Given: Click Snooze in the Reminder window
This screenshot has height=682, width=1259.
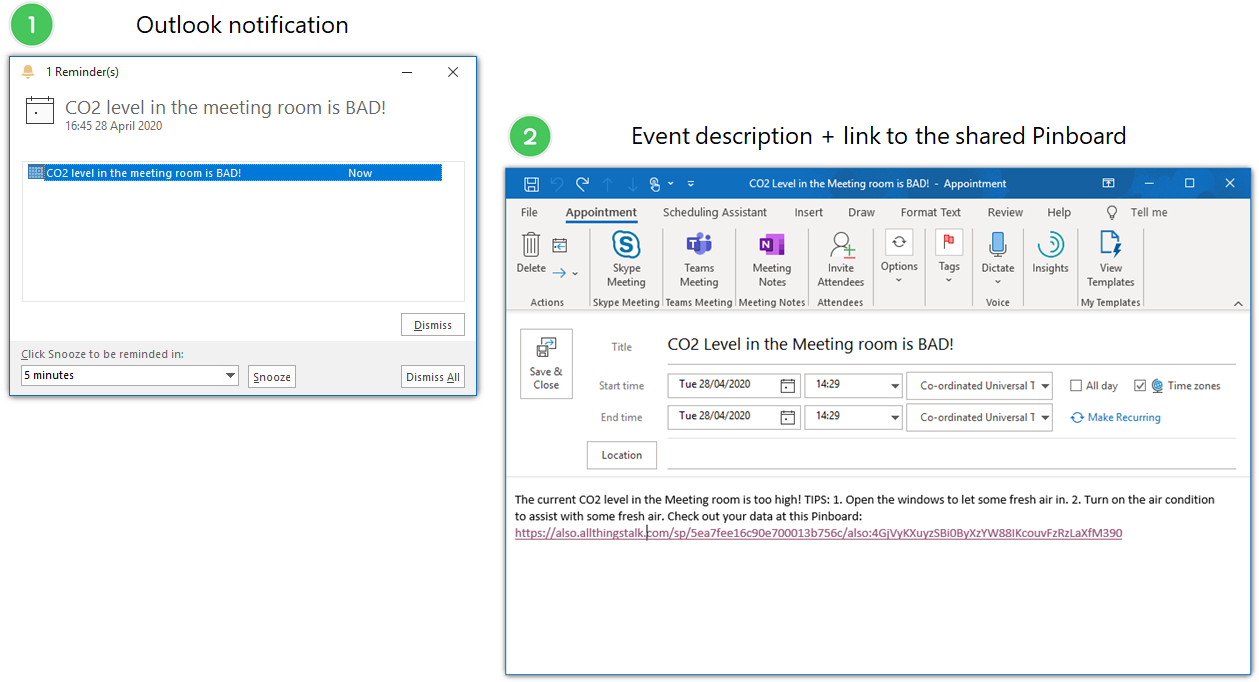Looking at the screenshot, I should 272,377.
